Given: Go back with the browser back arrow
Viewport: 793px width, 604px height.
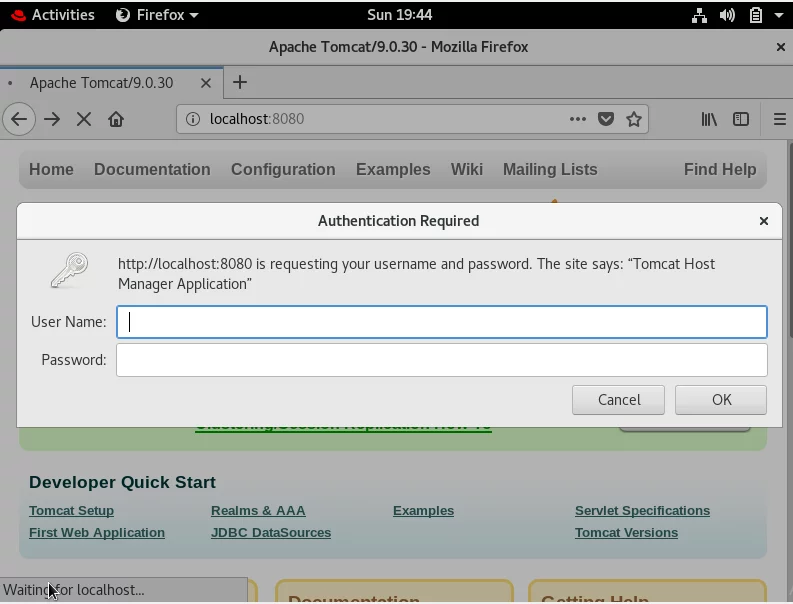Looking at the screenshot, I should (x=19, y=119).
